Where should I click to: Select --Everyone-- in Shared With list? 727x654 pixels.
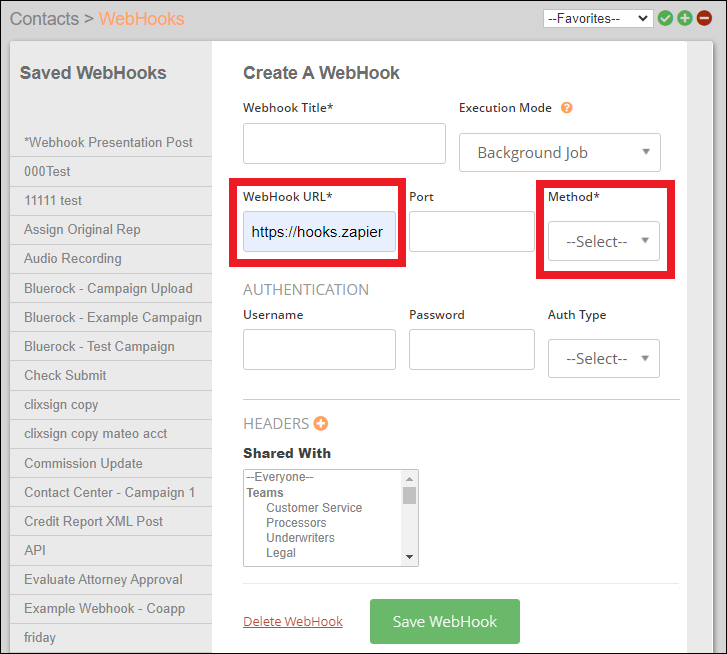(x=280, y=477)
